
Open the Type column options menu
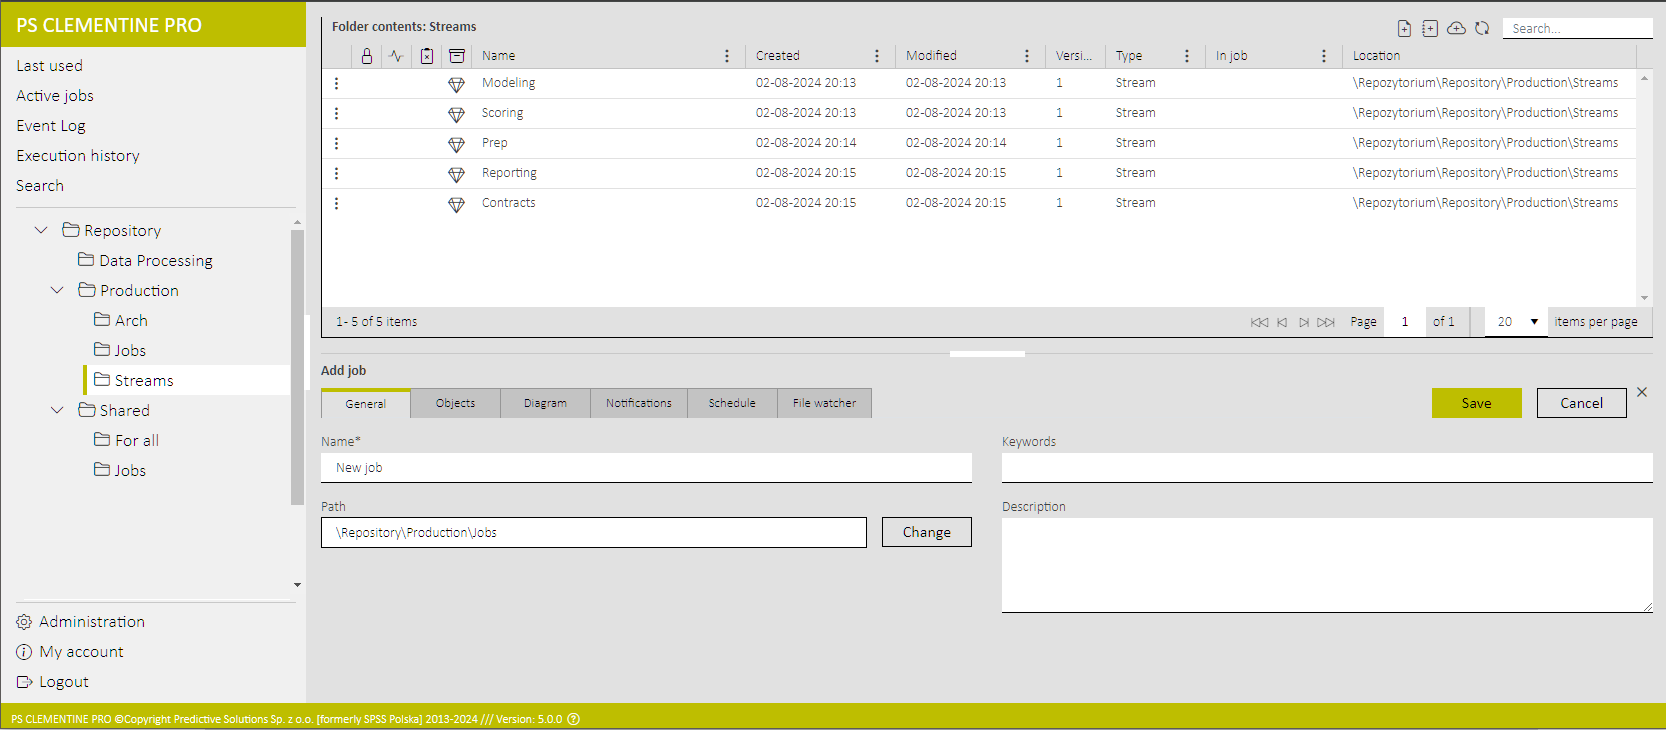coord(1187,56)
